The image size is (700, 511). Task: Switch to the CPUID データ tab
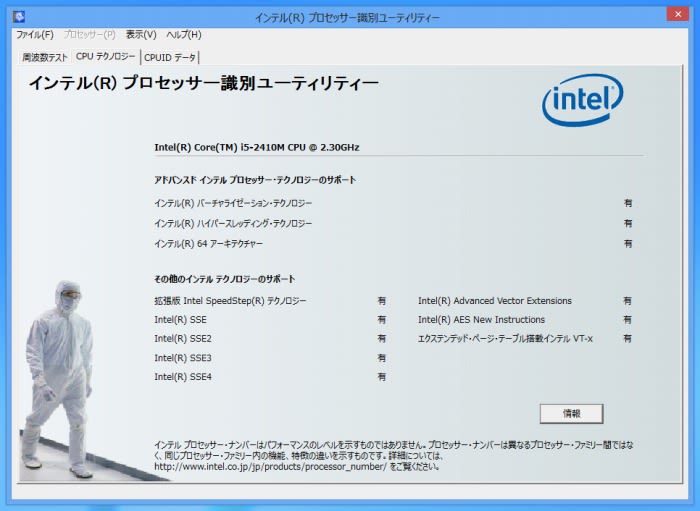pos(171,58)
